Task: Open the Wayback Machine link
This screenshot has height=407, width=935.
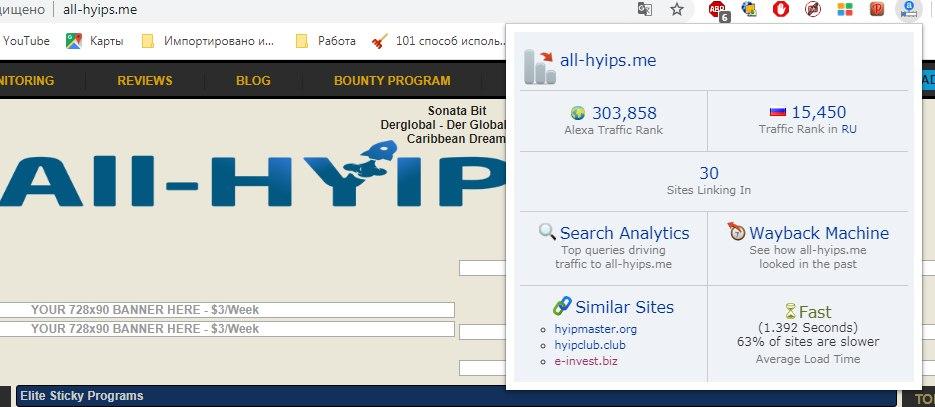Action: [x=819, y=233]
